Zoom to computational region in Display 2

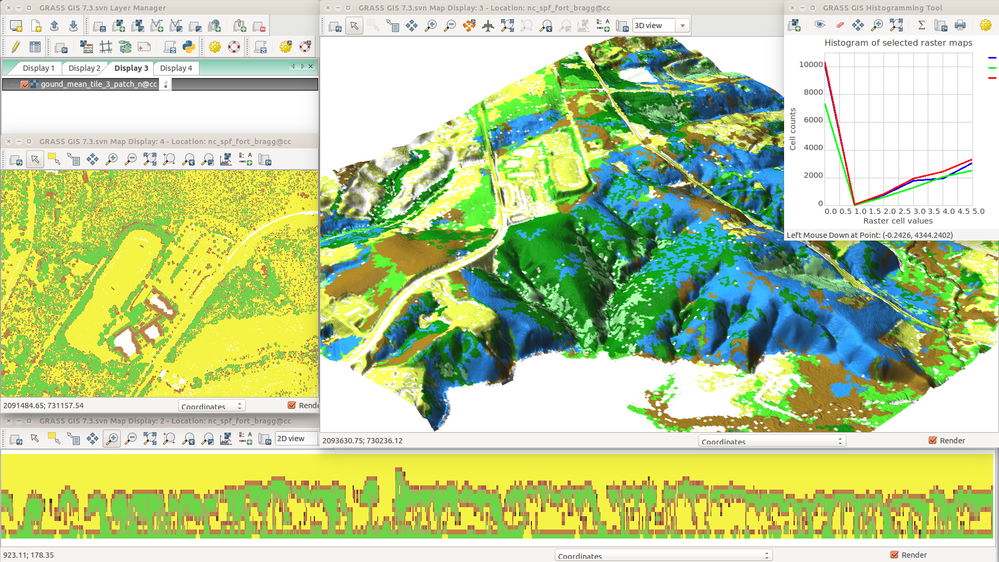tap(169, 438)
